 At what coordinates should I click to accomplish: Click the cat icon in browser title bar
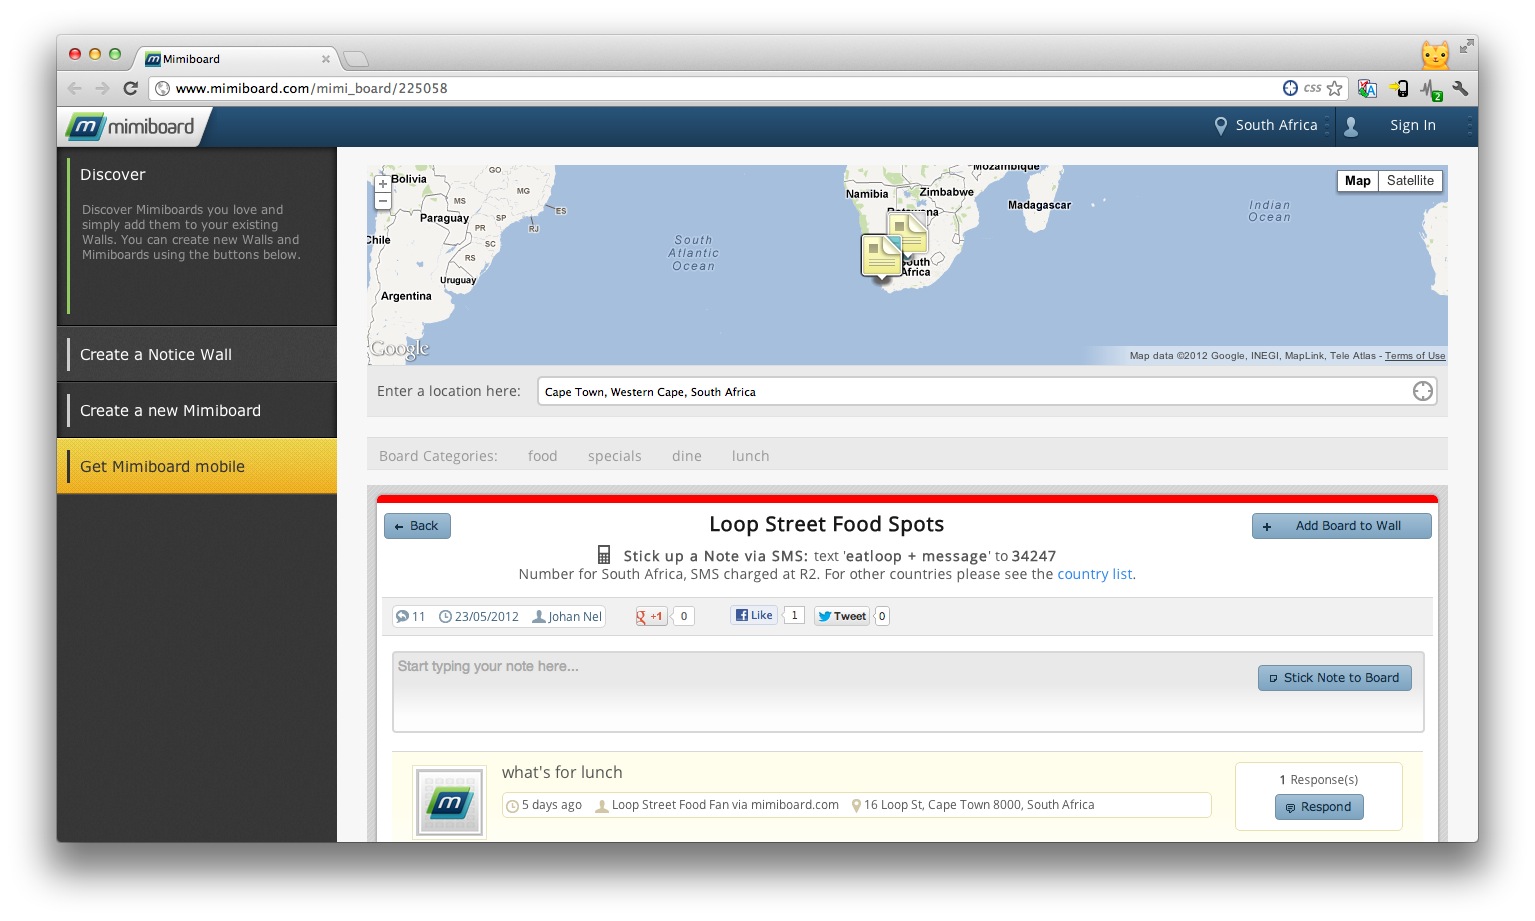[x=1435, y=54]
